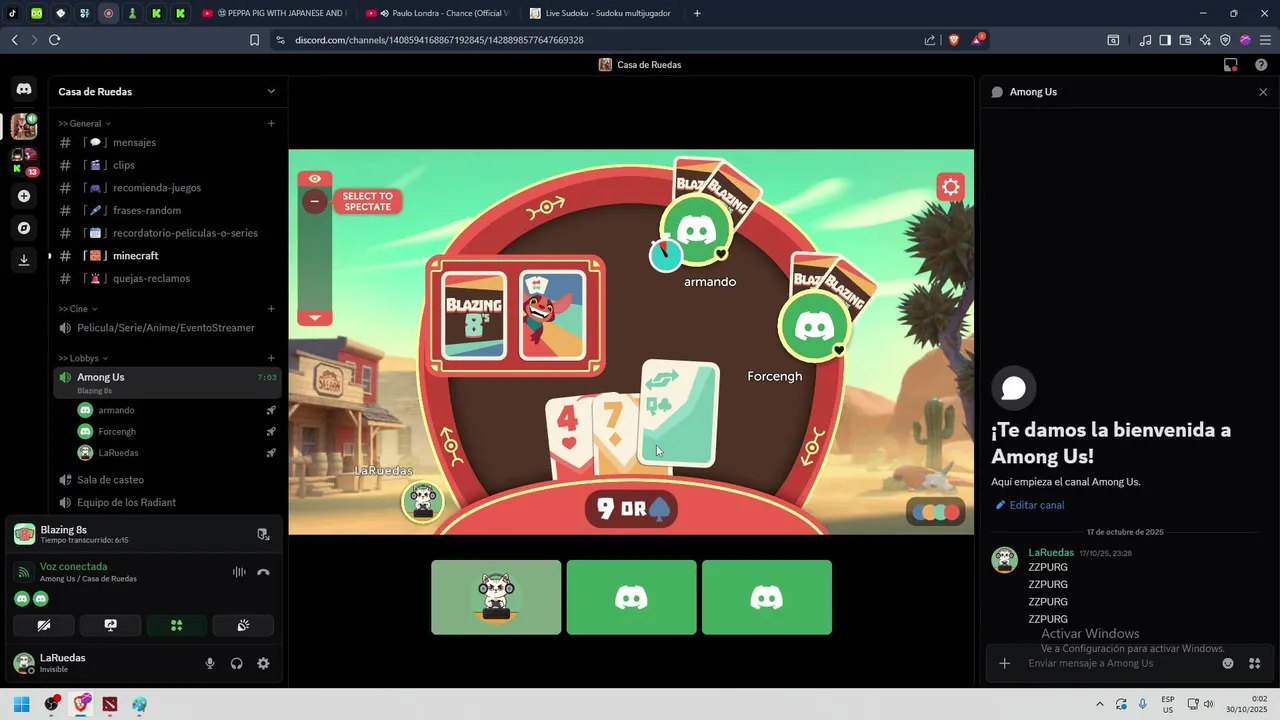This screenshot has width=1280, height=720.
Task: Join the Sala de casteo voice channel
Action: (167, 480)
